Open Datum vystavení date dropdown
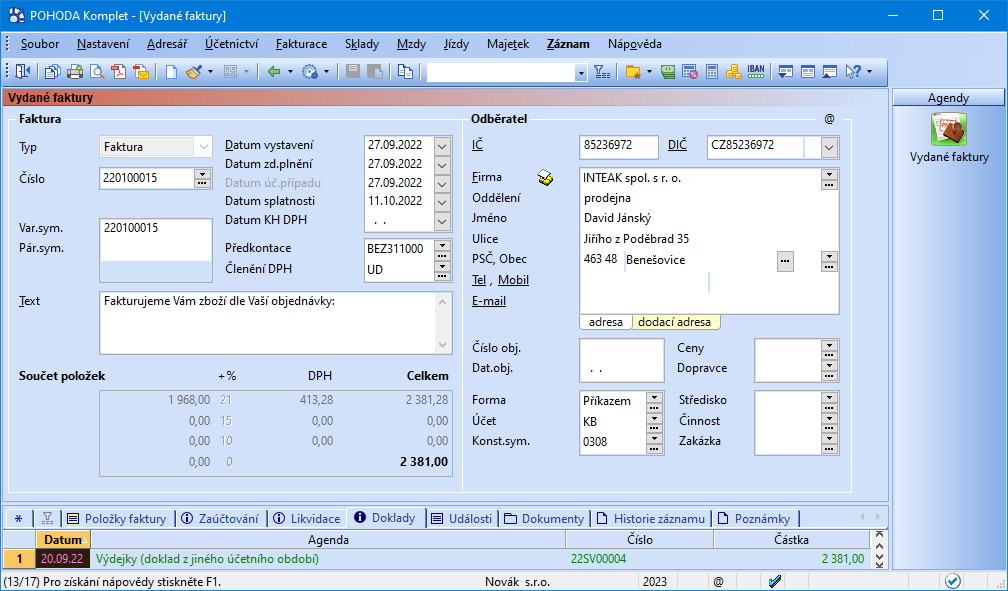This screenshot has width=1008, height=591. [442, 146]
